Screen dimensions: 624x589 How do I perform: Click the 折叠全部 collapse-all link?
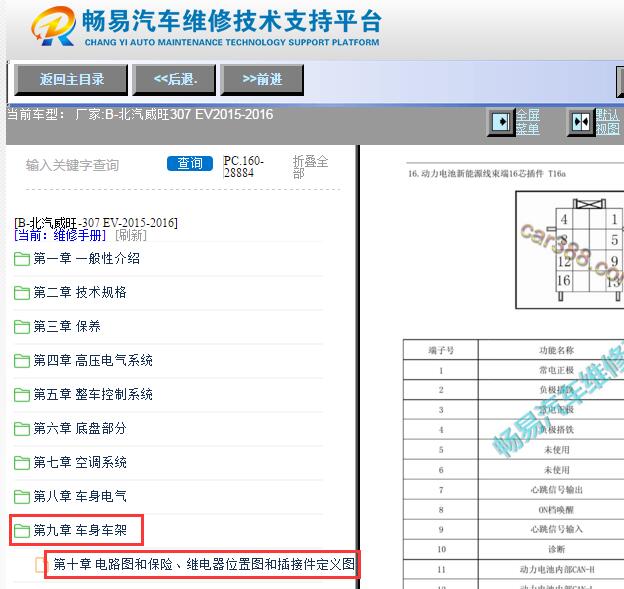310,167
